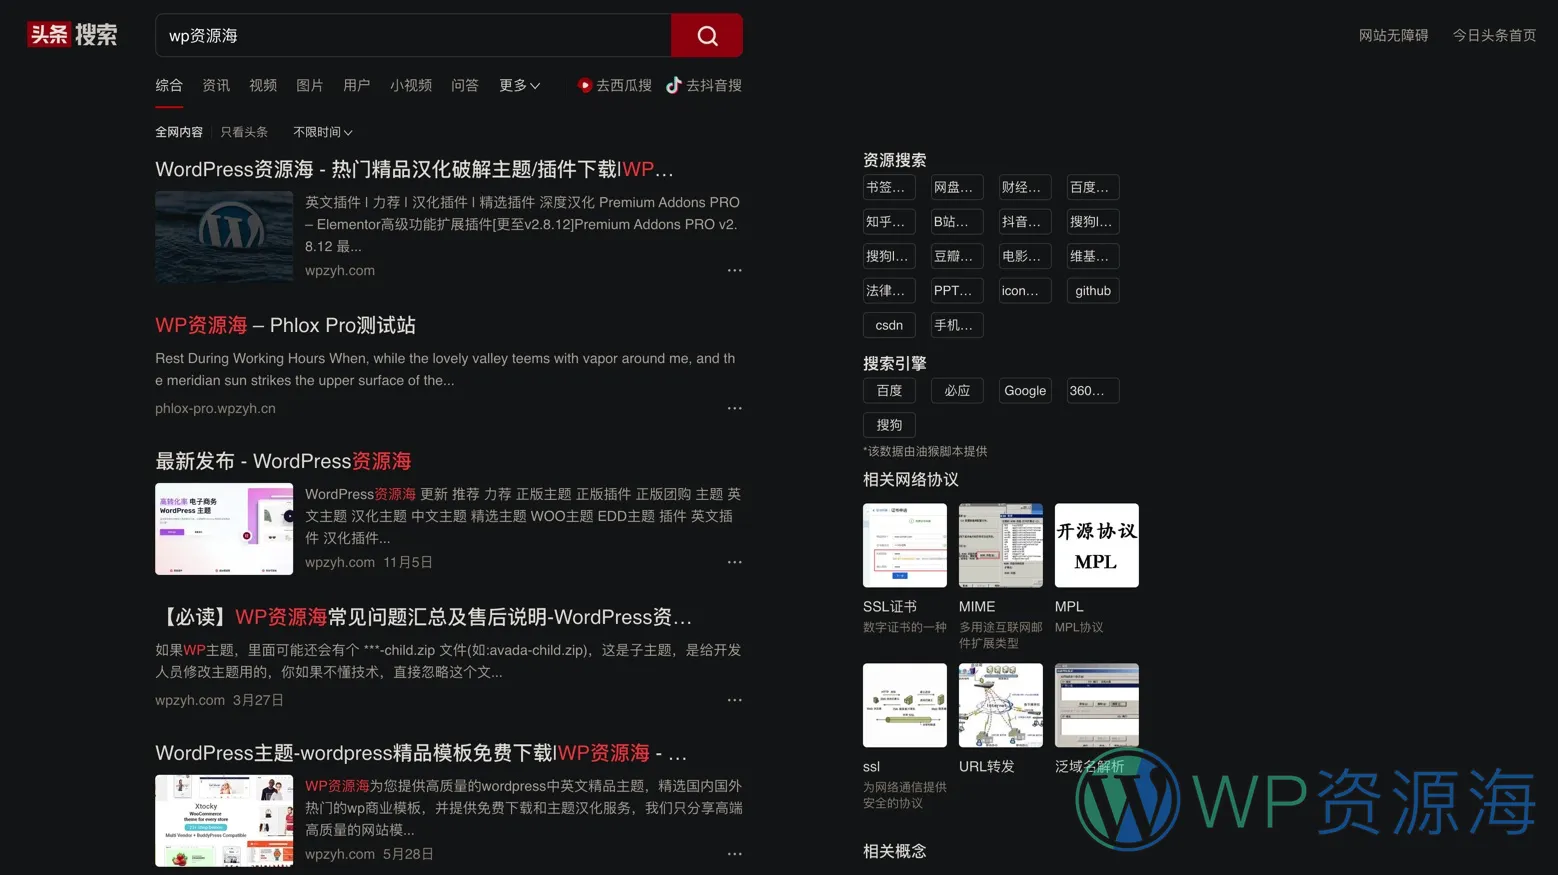Click the 维基… resource tag

tap(1093, 257)
